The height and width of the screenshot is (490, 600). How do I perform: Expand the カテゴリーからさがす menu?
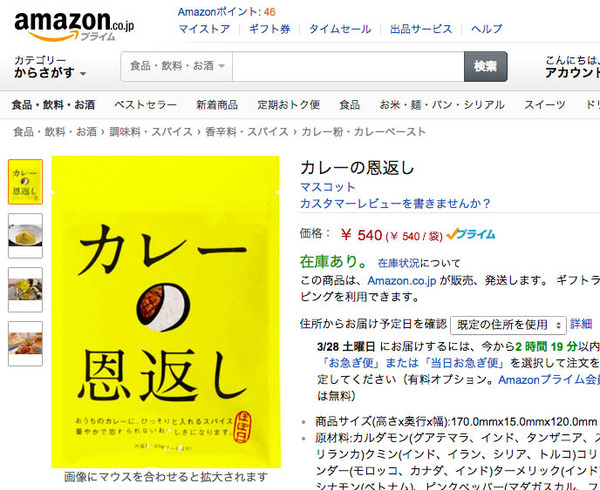(50, 67)
